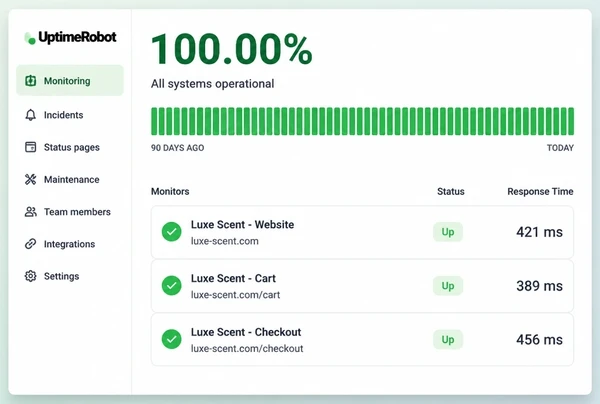Click the Incidents bell icon

coord(31,115)
